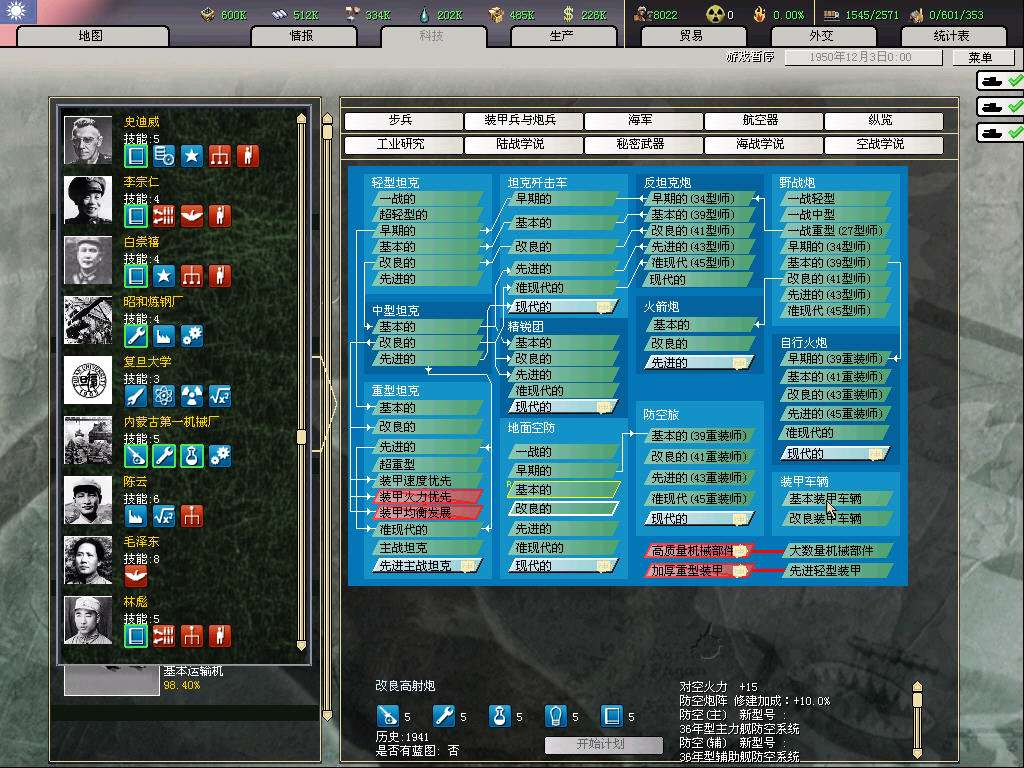Click the wrench component icon under 改良高射炮
1024x768 pixels.
(443, 716)
